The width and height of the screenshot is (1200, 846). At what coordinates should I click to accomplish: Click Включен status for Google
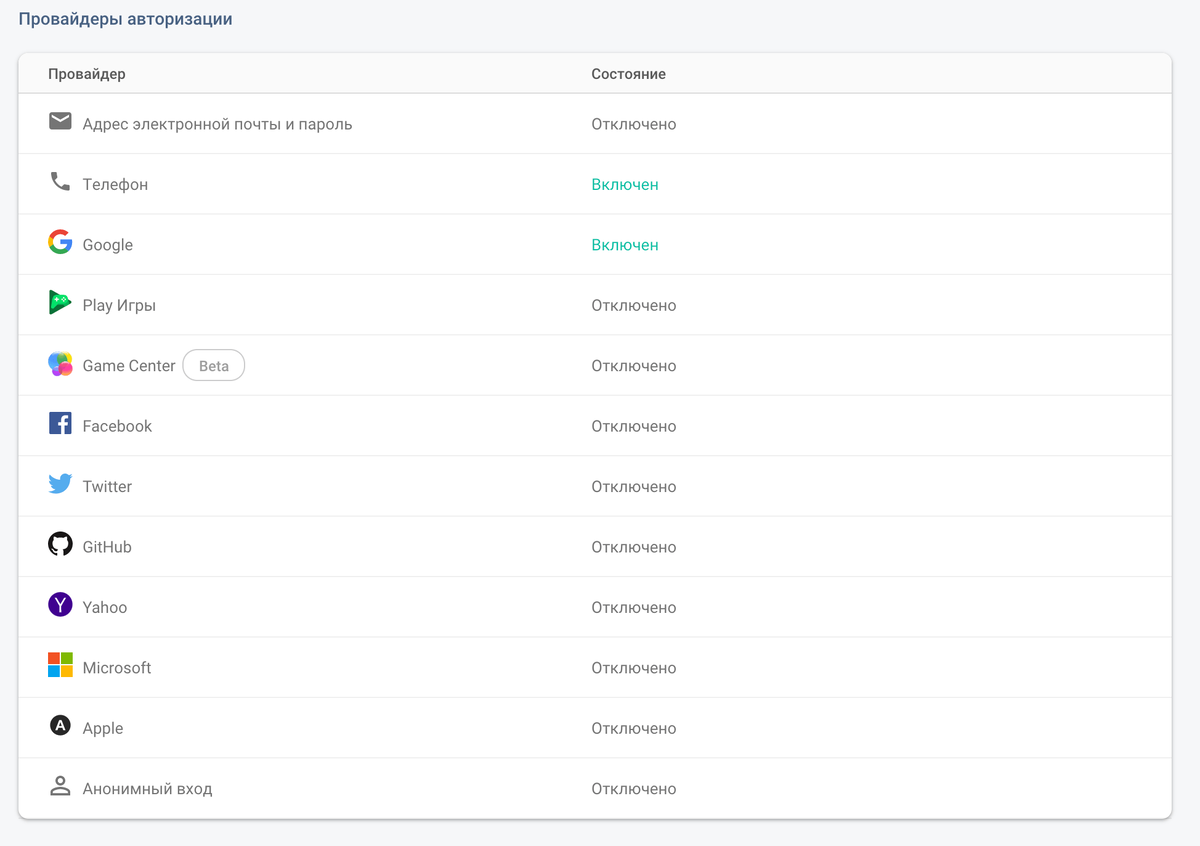click(x=625, y=245)
